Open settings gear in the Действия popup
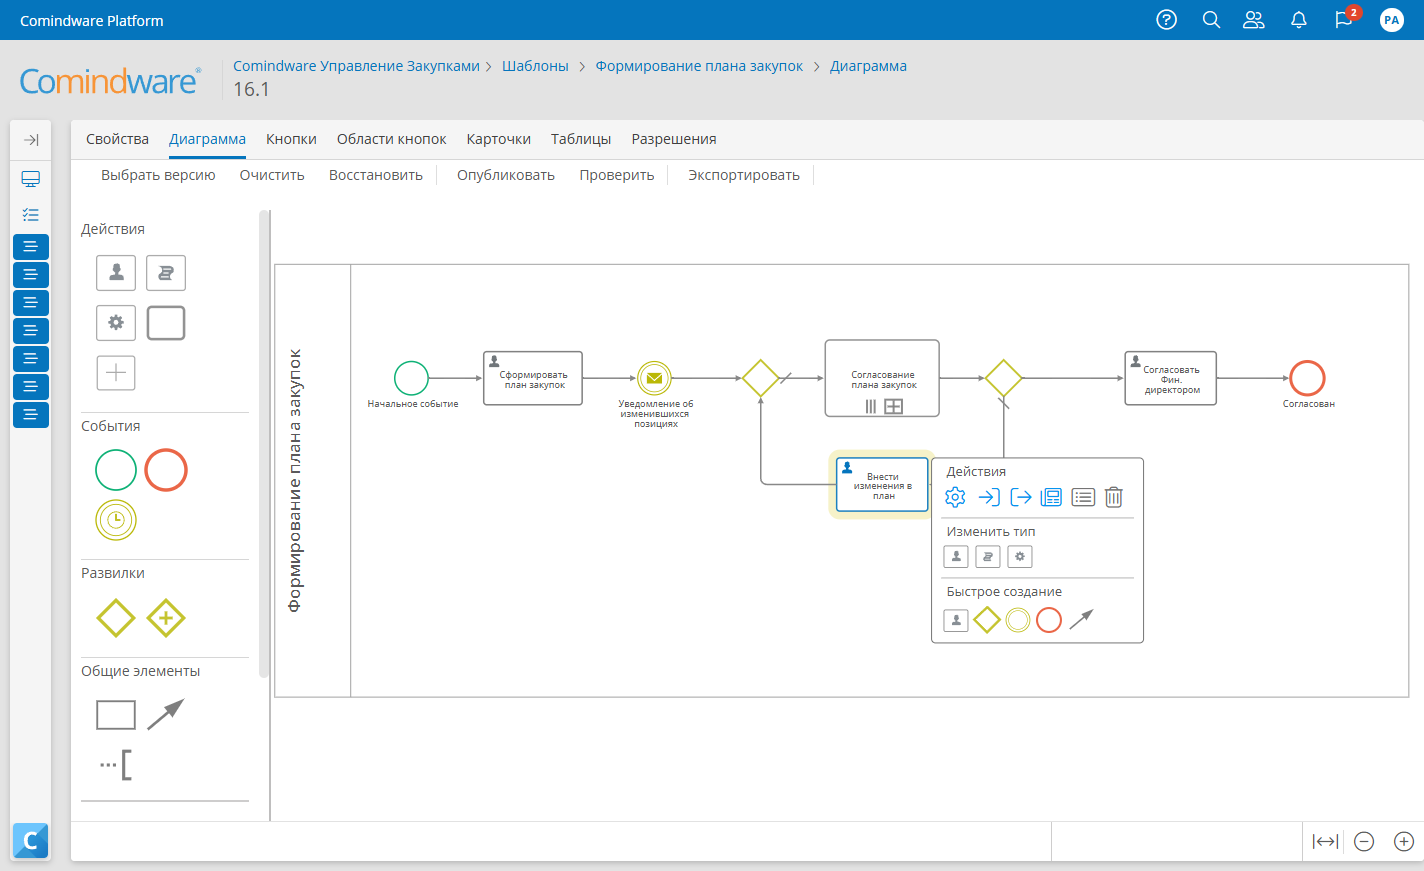 pos(955,496)
